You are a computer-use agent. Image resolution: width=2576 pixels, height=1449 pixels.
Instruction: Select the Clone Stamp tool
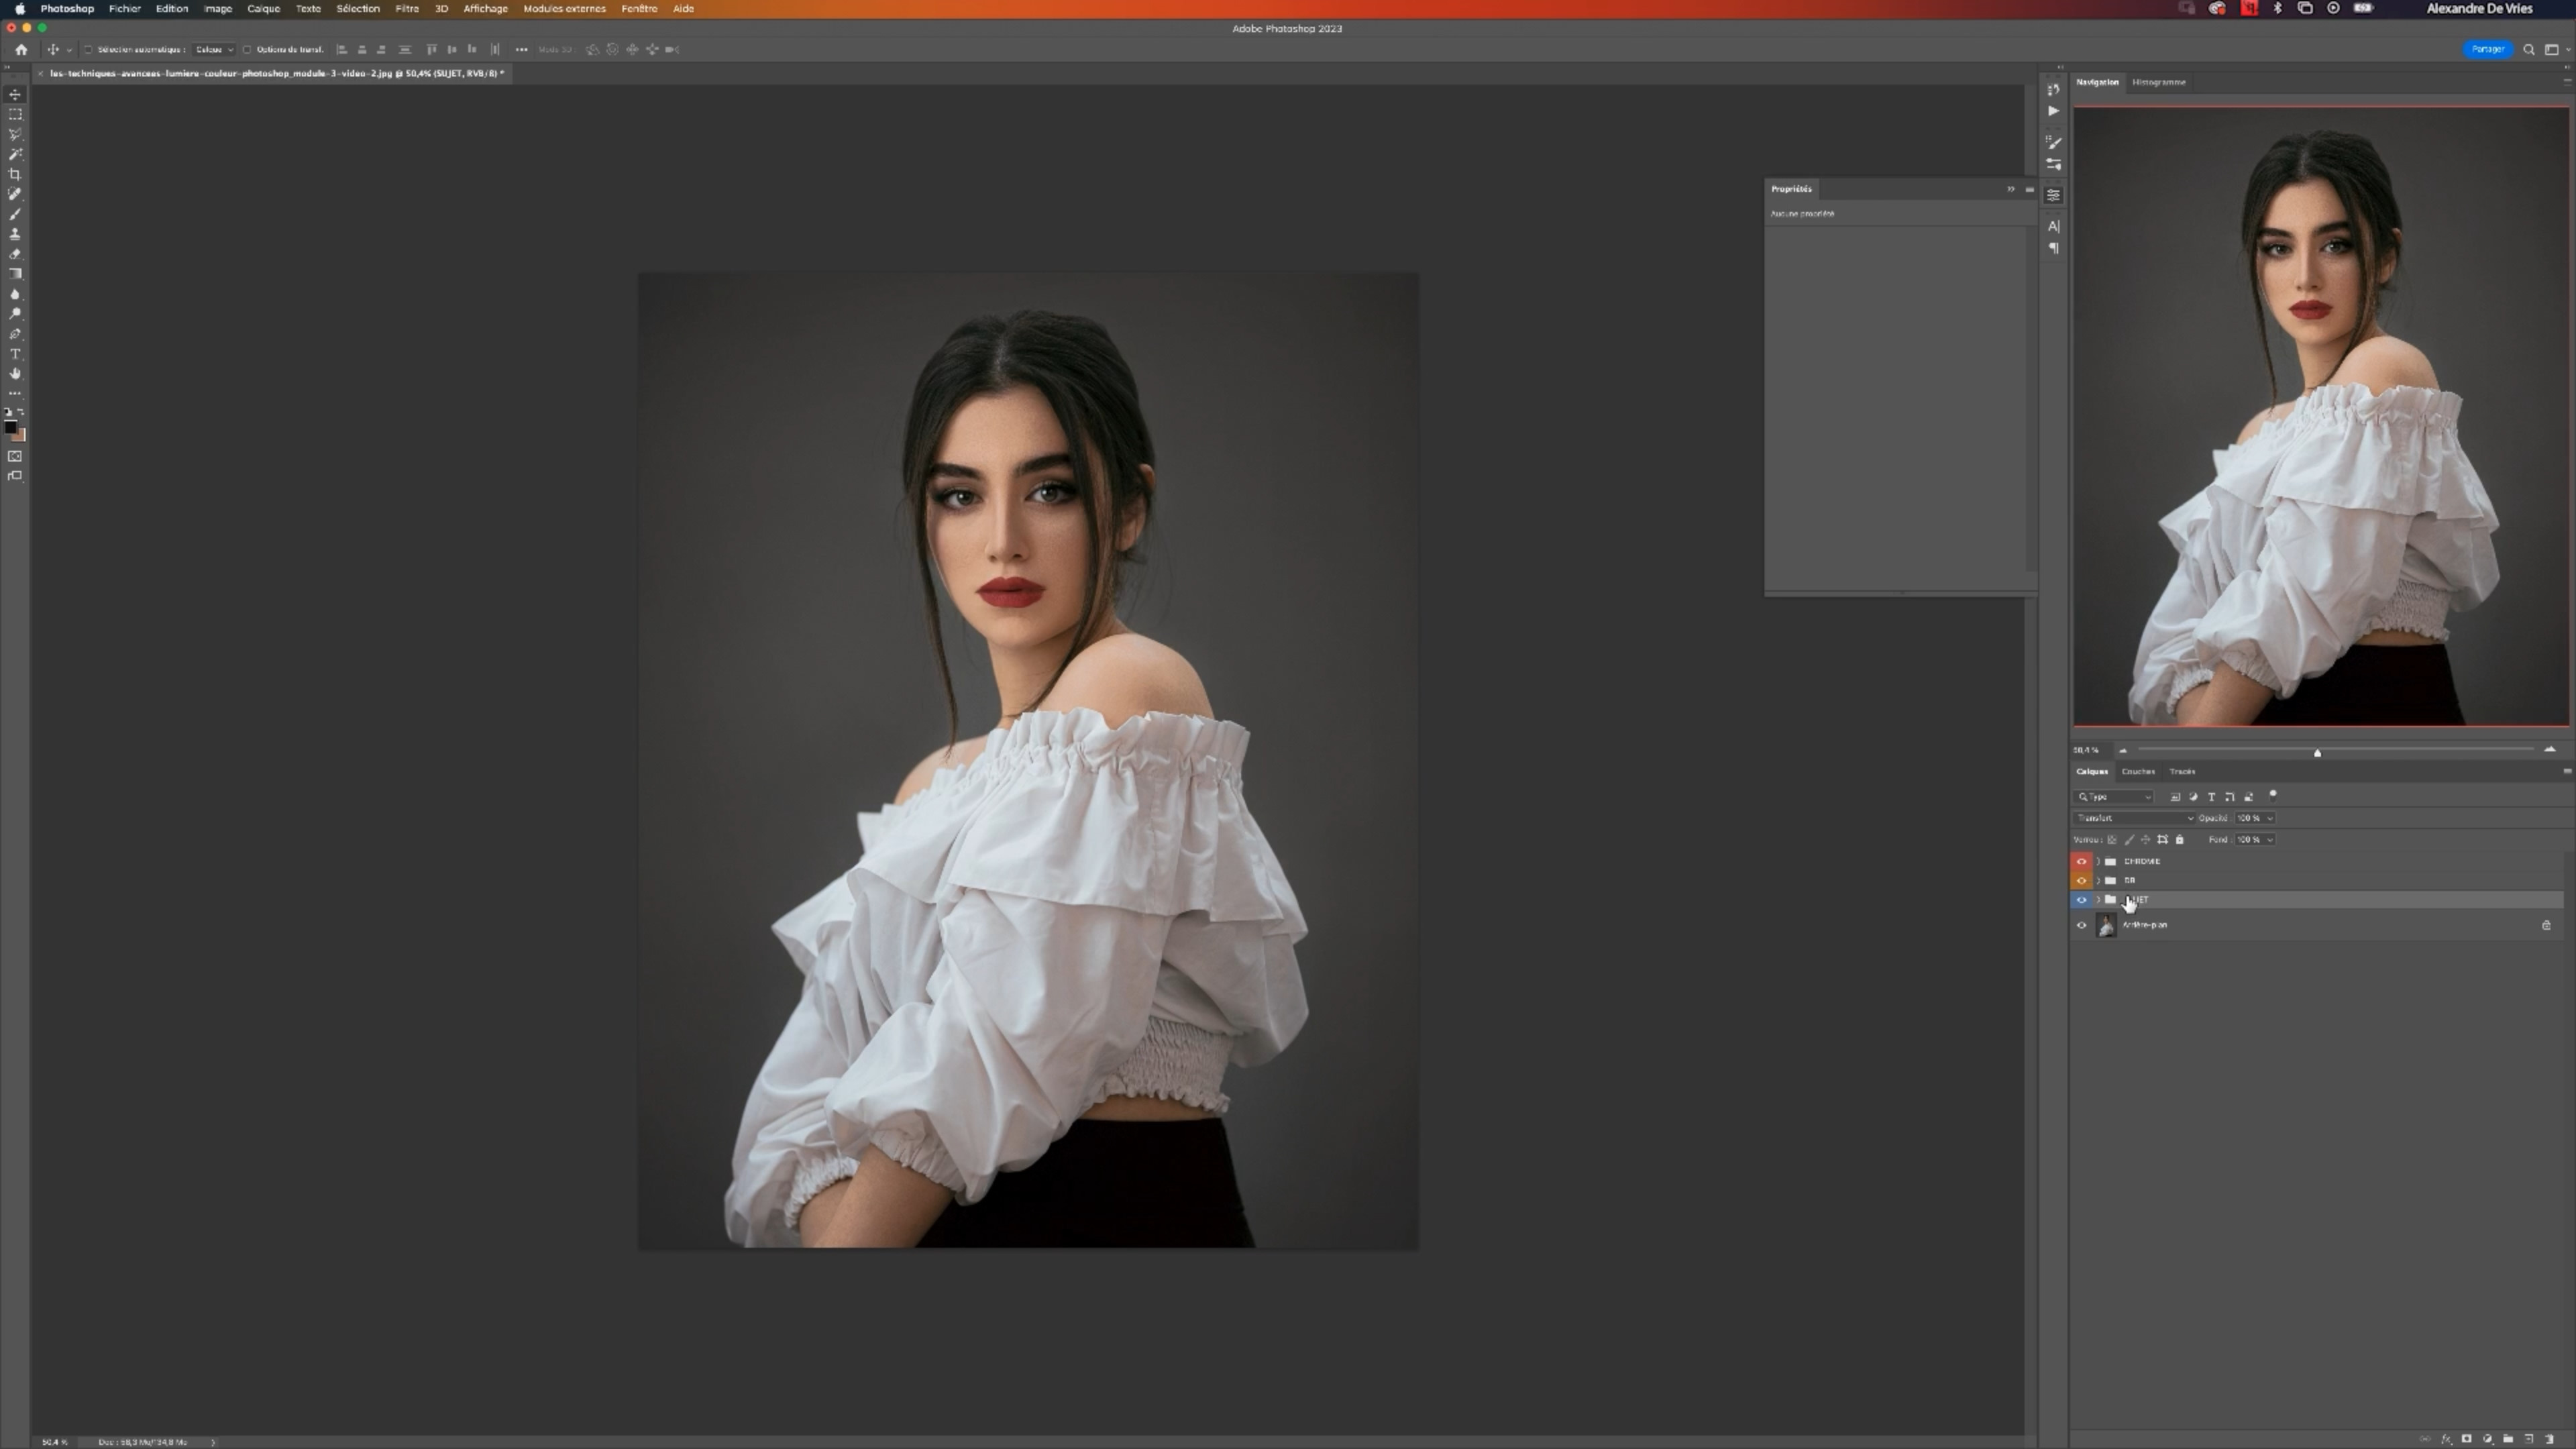(x=15, y=234)
